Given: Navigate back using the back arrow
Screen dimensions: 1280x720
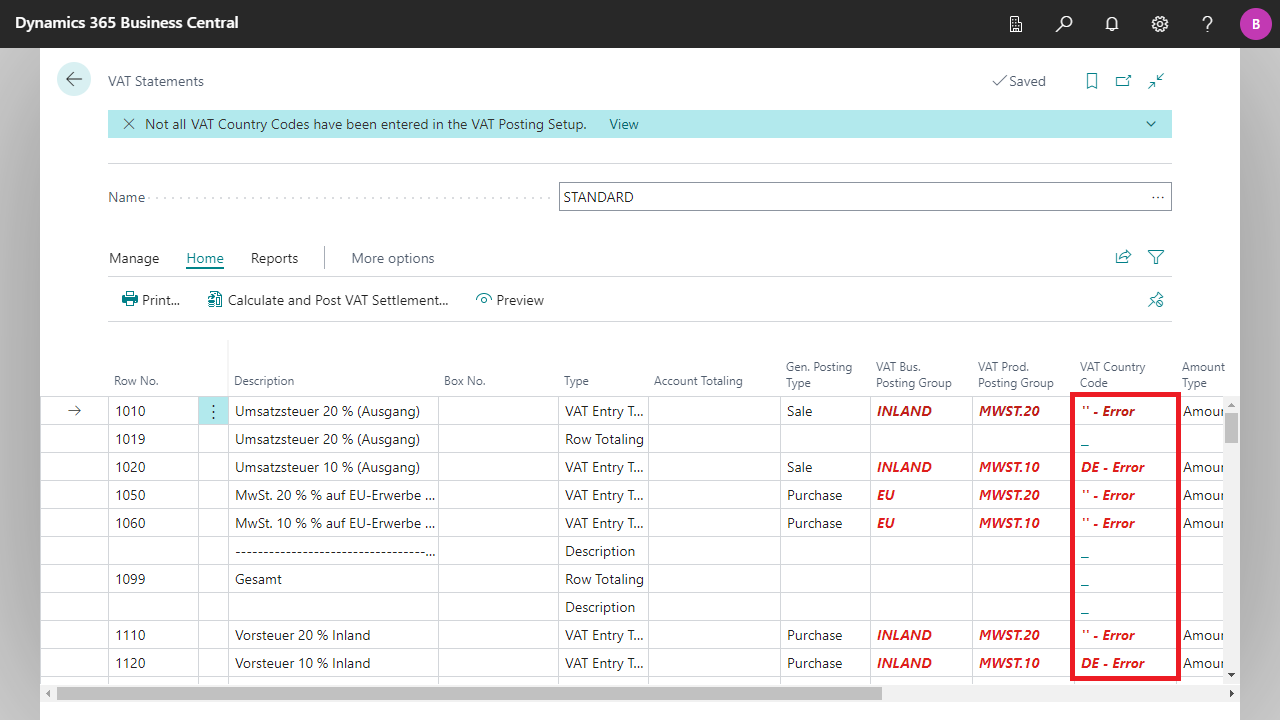Looking at the screenshot, I should [x=73, y=79].
